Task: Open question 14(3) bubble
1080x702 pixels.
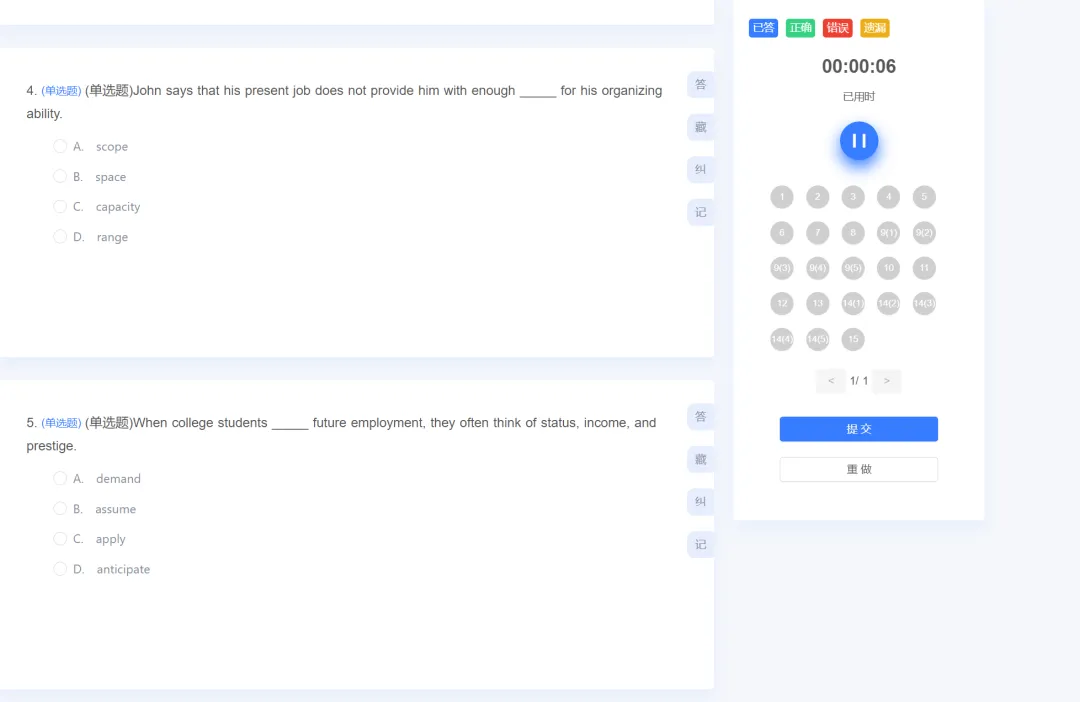Action: pyautogui.click(x=924, y=304)
